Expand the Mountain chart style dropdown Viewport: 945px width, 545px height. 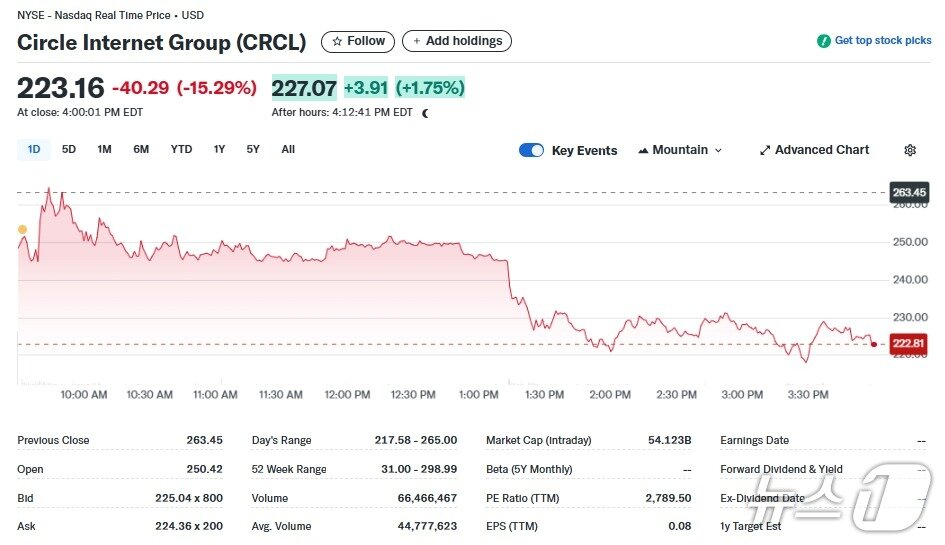(x=718, y=150)
